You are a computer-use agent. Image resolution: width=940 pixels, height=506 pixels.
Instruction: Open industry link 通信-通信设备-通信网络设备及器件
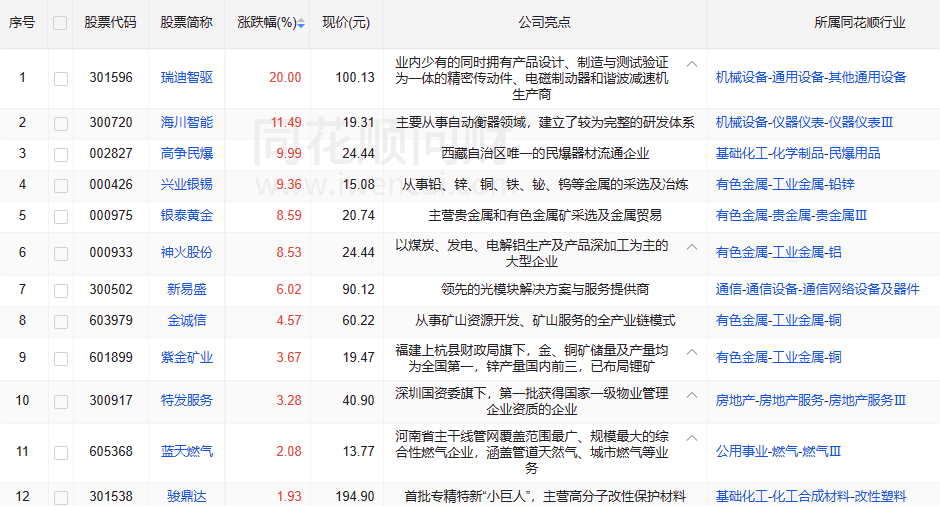coord(817,290)
